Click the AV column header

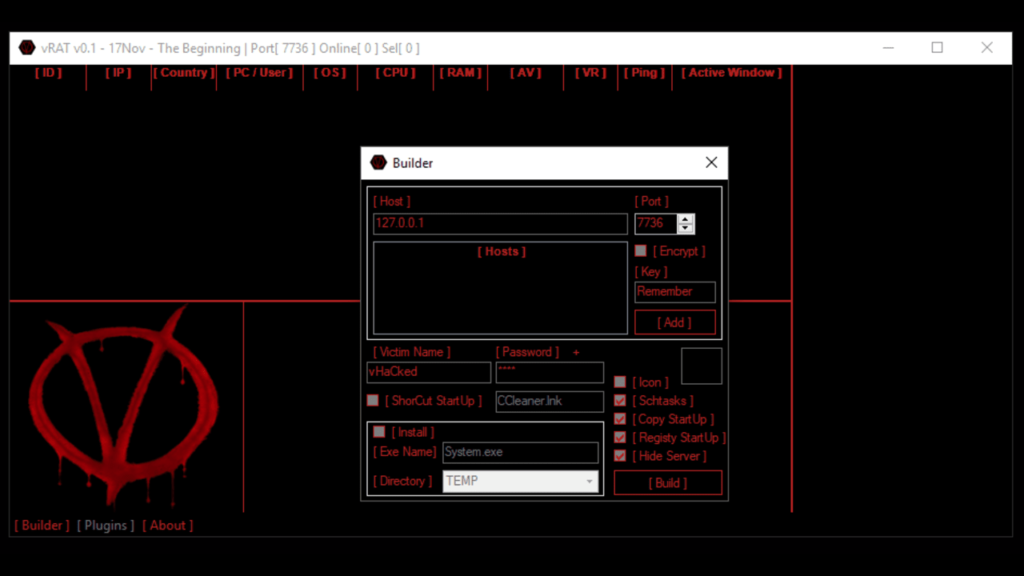pyautogui.click(x=525, y=72)
